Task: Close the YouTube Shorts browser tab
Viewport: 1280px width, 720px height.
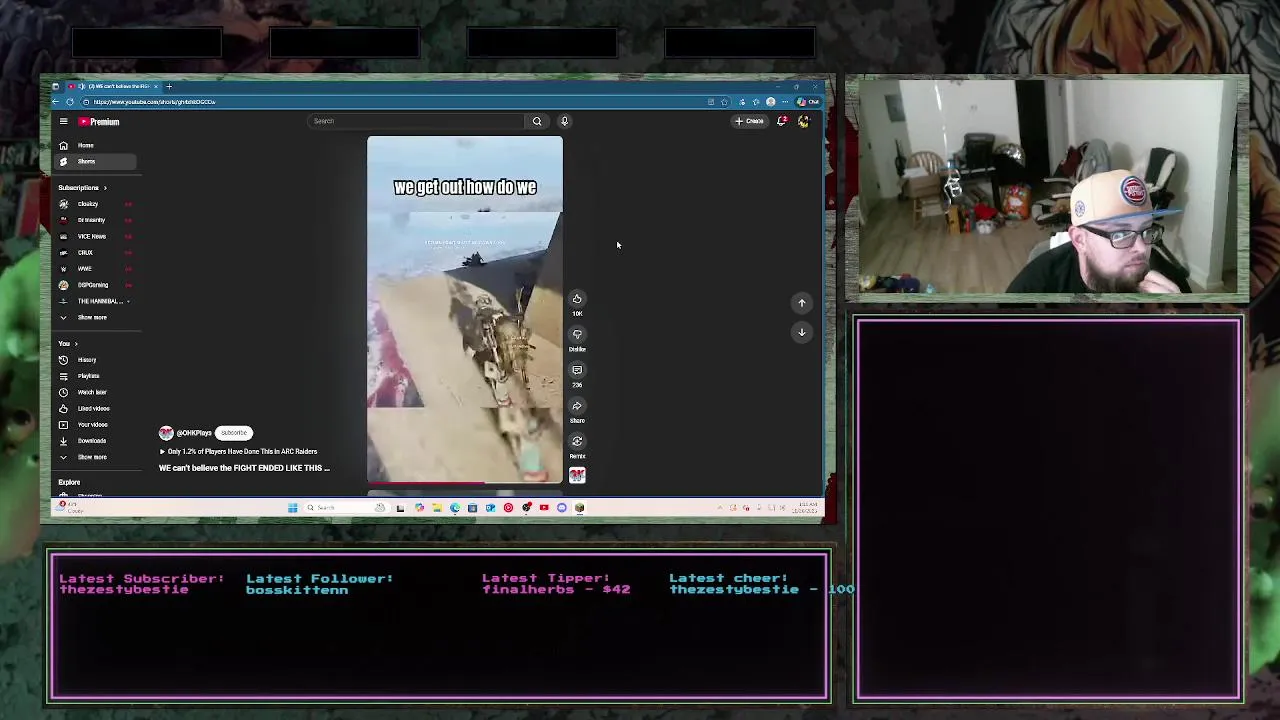Action: (x=156, y=86)
